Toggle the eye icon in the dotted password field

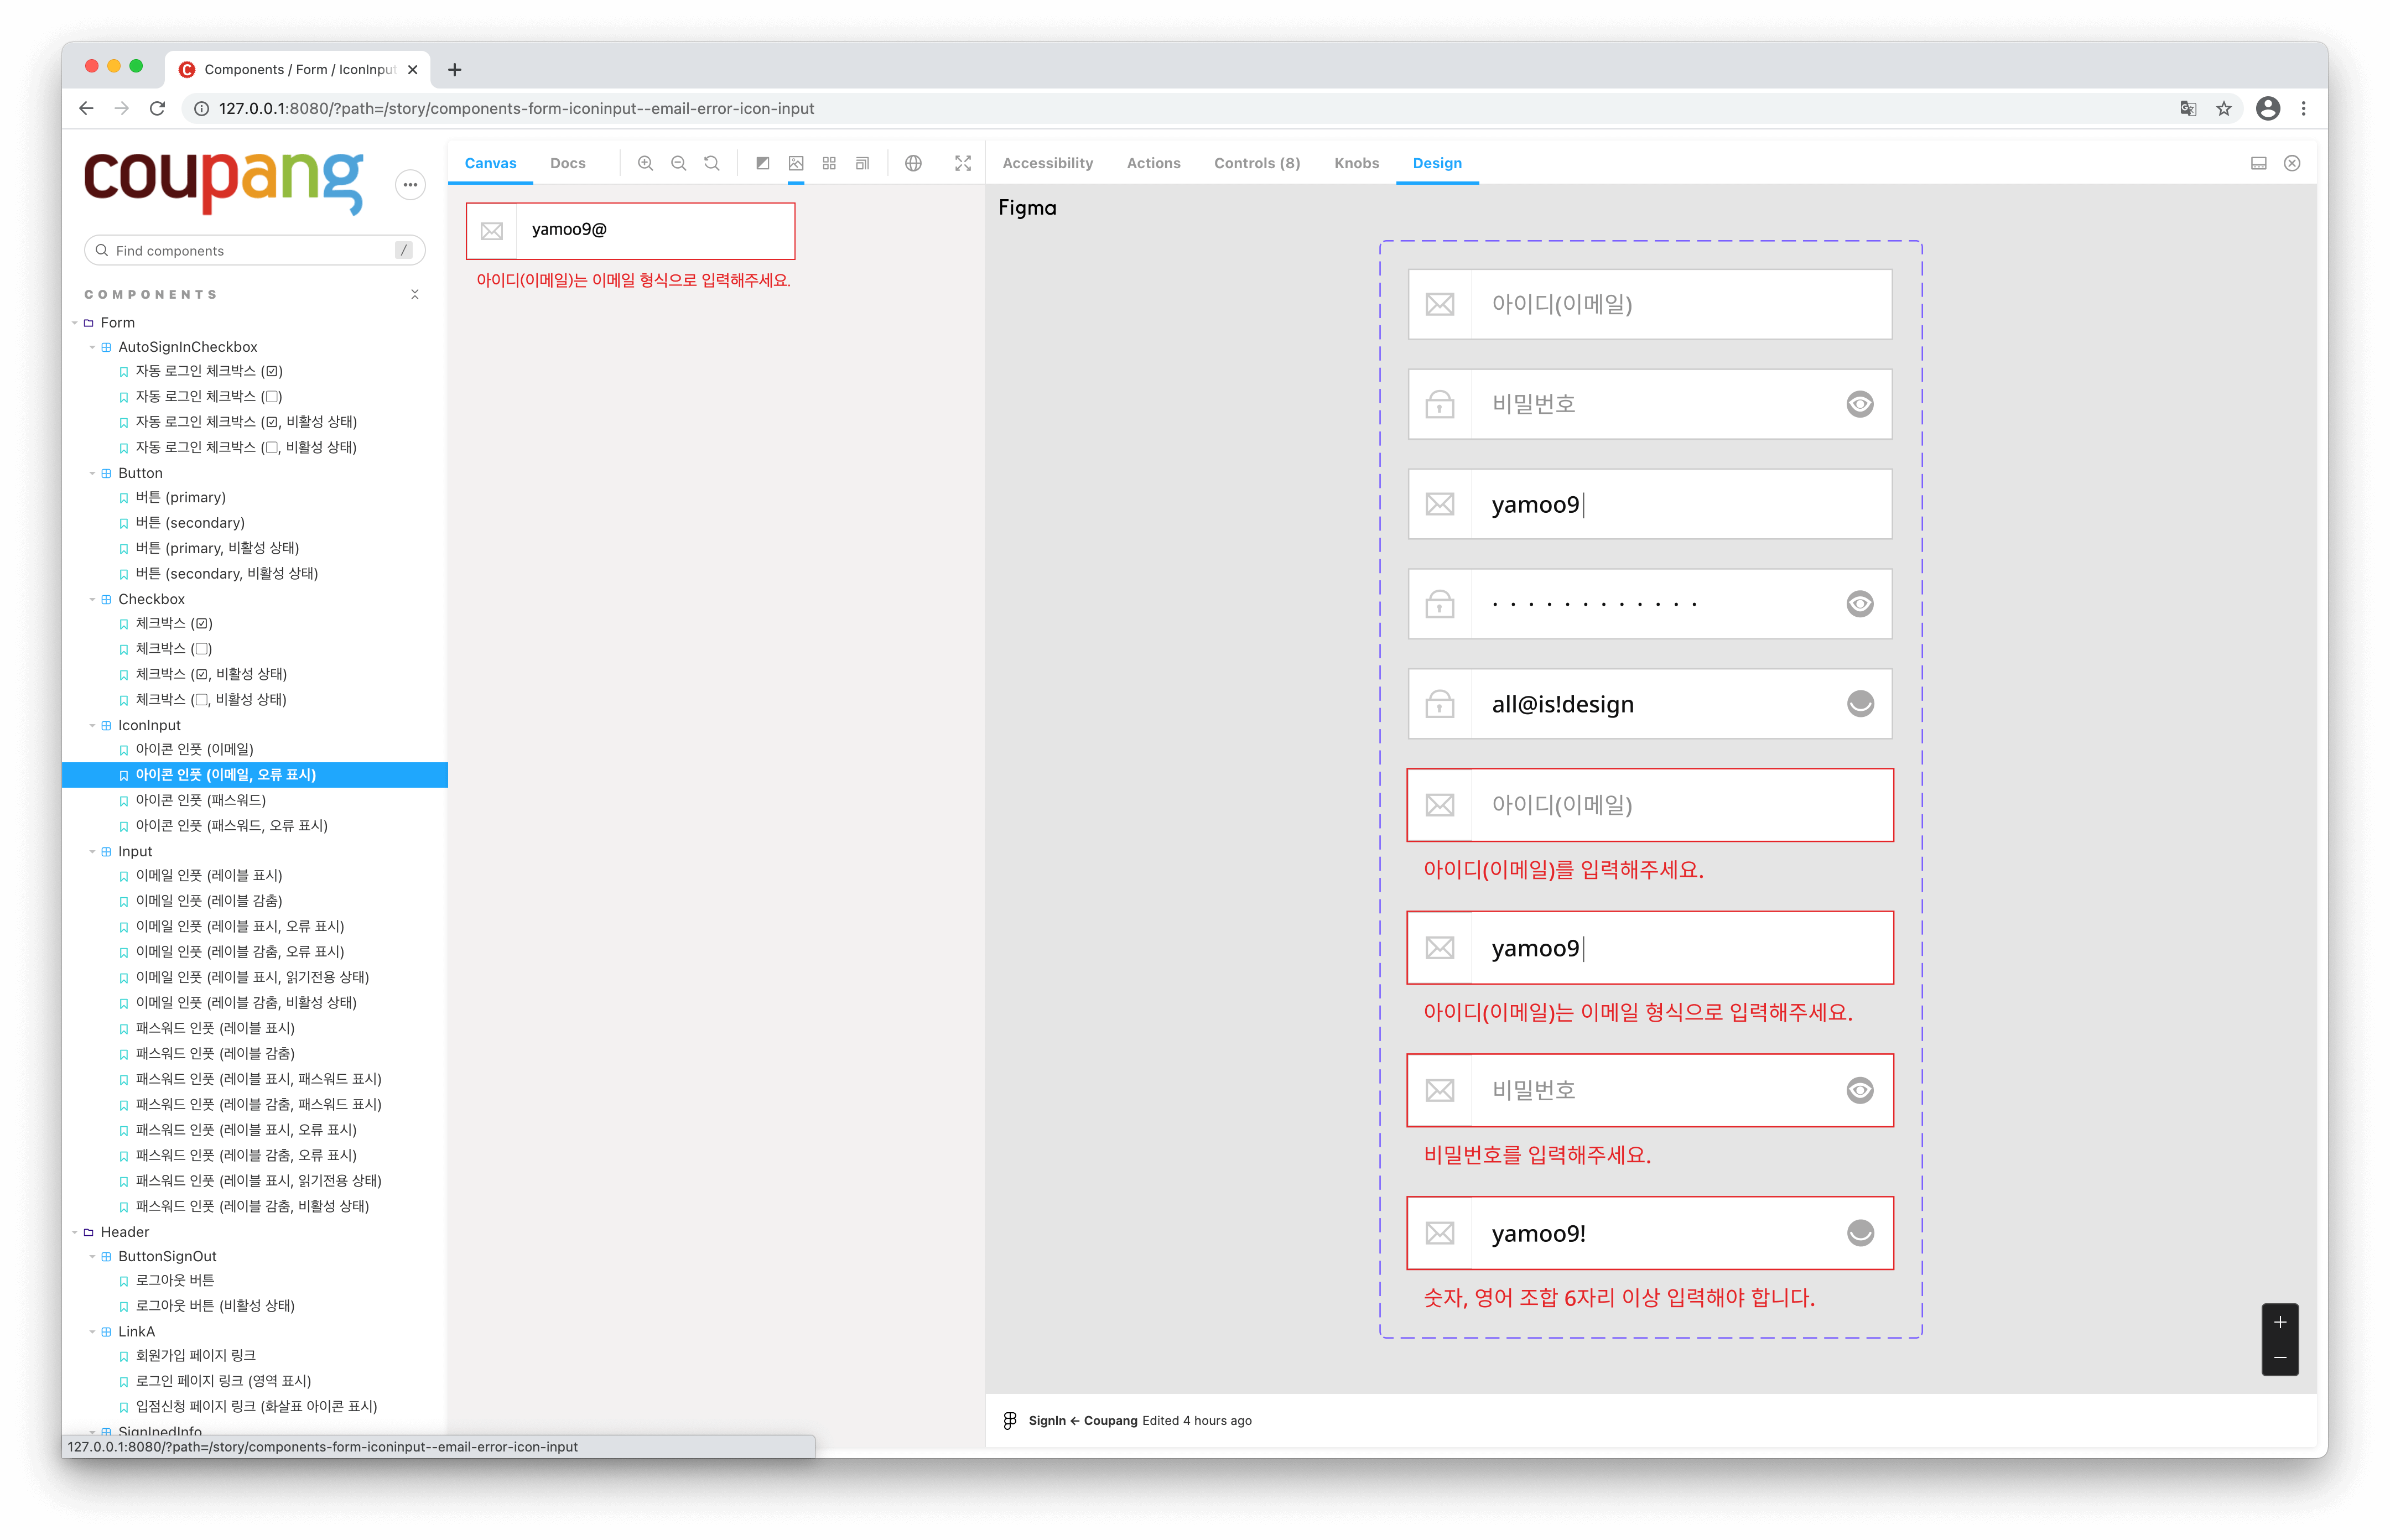1860,604
